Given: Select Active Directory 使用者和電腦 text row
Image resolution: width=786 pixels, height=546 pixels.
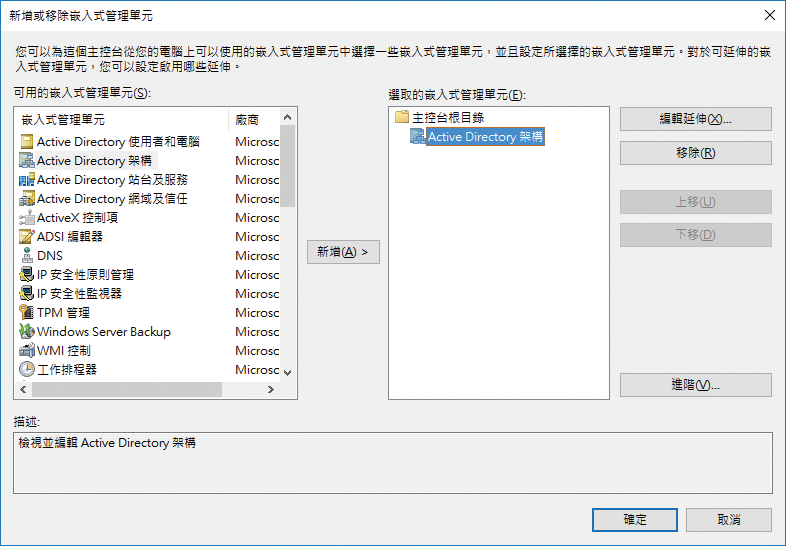Looking at the screenshot, I should click(118, 142).
